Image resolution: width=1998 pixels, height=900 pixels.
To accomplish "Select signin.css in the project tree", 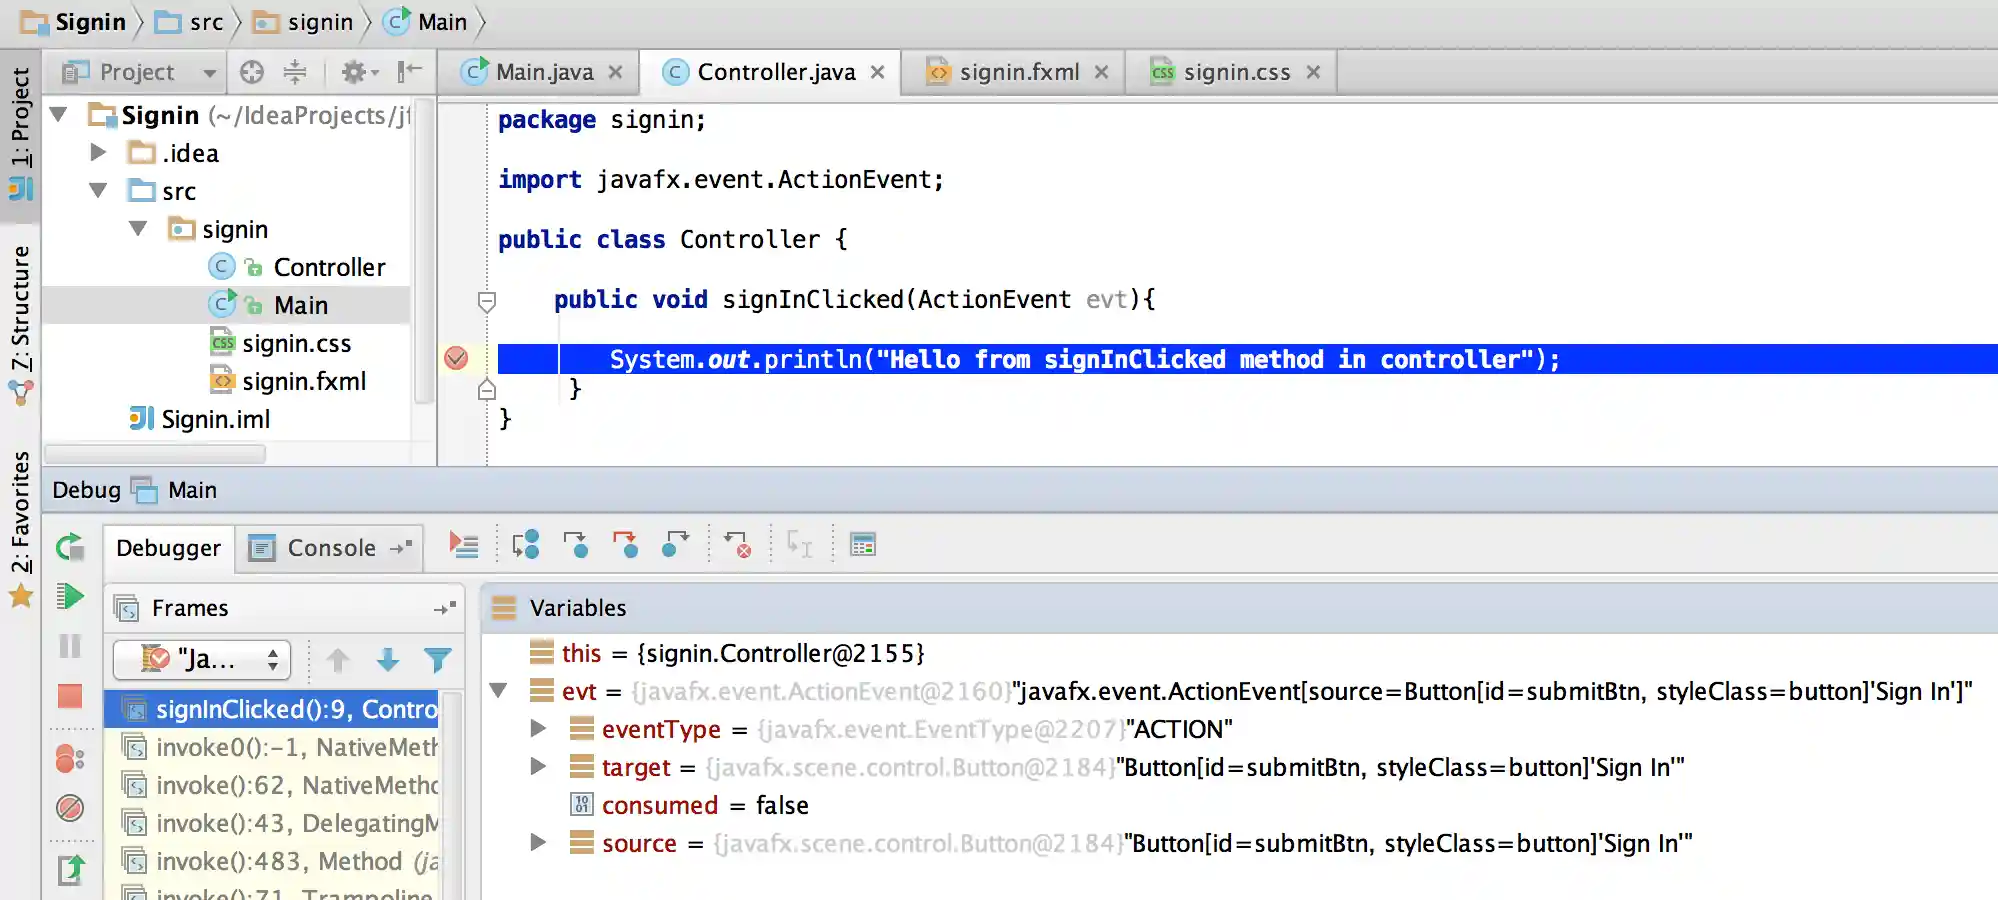I will pyautogui.click(x=296, y=344).
